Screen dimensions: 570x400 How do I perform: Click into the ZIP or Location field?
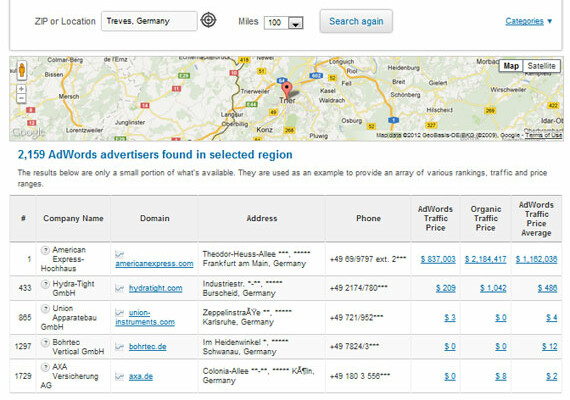(149, 21)
